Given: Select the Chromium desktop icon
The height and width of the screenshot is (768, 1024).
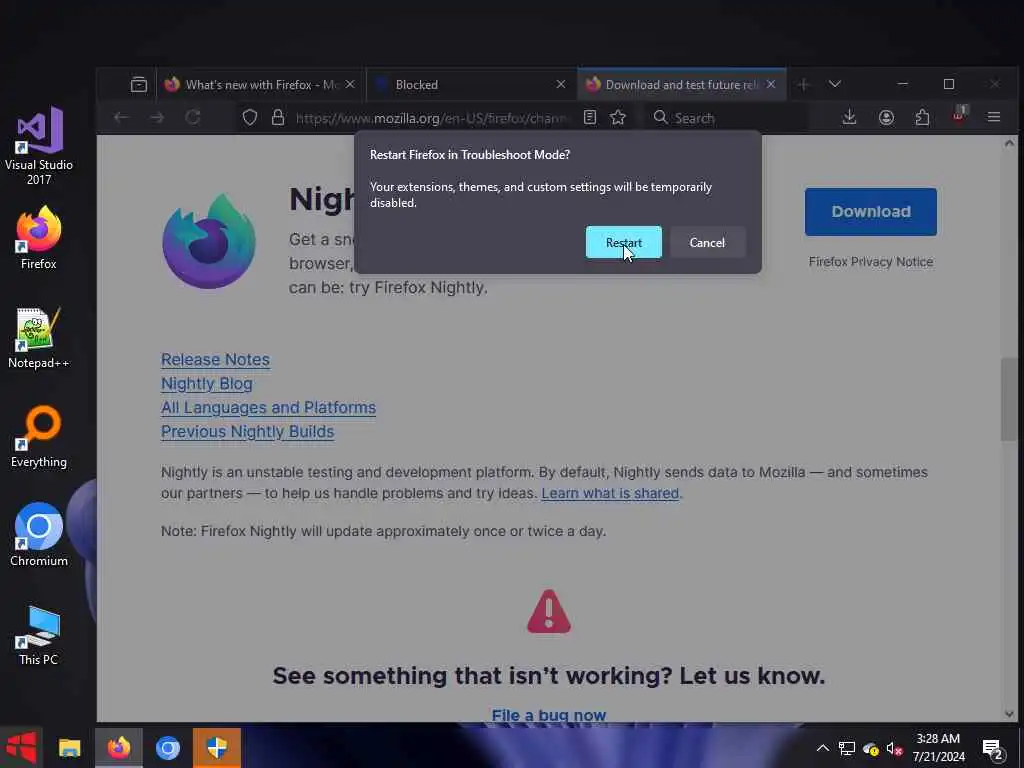Looking at the screenshot, I should 39,536.
